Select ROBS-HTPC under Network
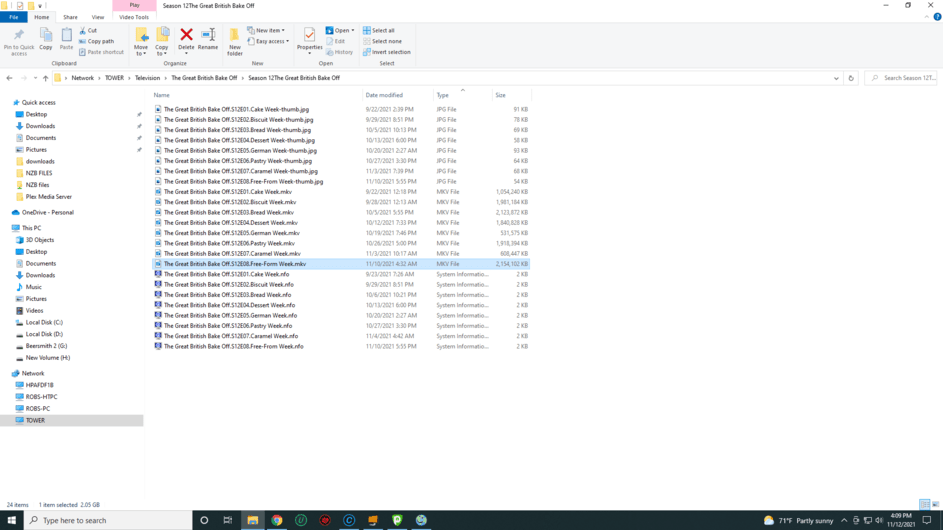The width and height of the screenshot is (943, 530). coord(41,397)
